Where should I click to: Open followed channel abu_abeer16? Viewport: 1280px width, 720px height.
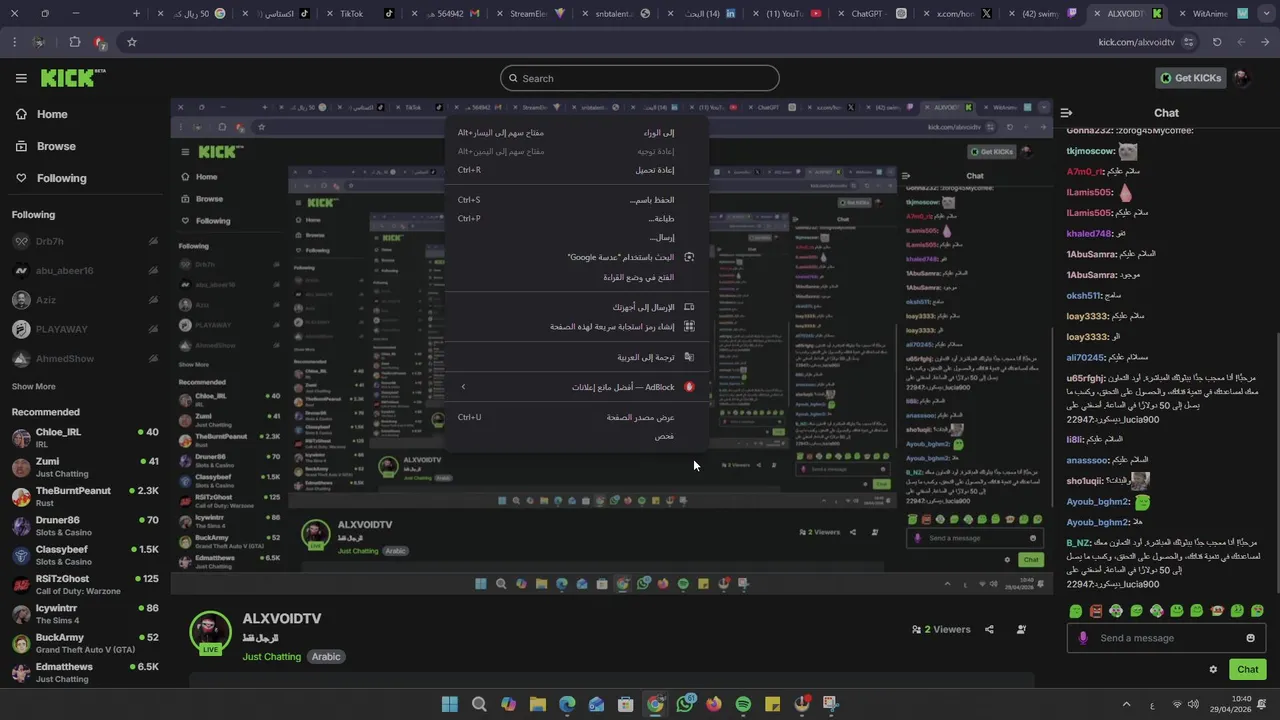click(85, 270)
